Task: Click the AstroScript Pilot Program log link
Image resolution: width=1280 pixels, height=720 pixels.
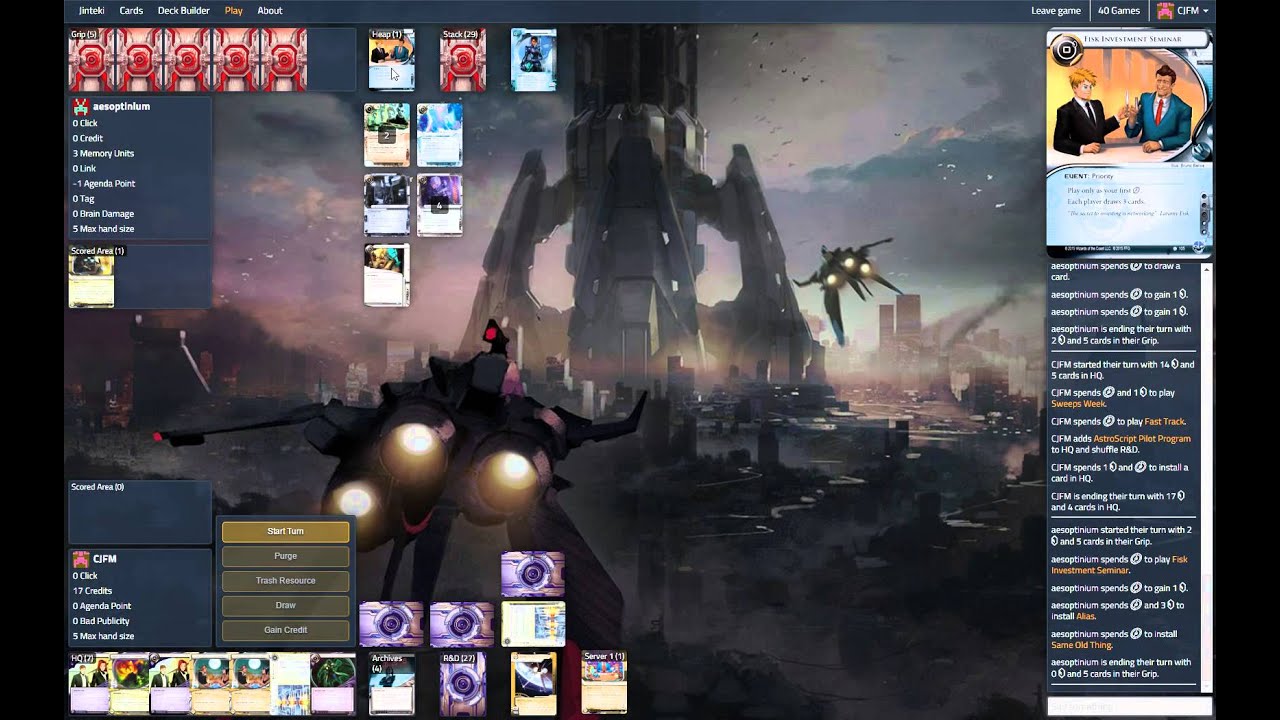Action: [x=1142, y=438]
